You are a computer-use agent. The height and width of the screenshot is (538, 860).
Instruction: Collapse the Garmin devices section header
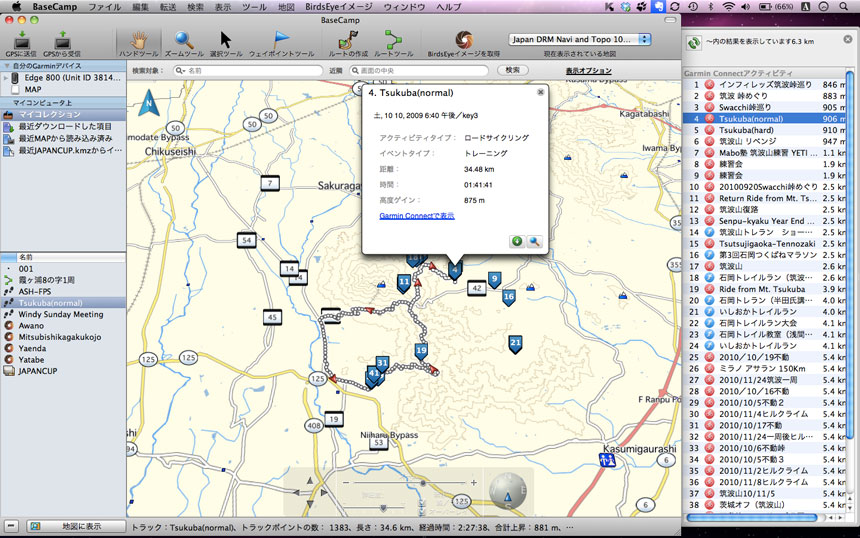(7, 66)
